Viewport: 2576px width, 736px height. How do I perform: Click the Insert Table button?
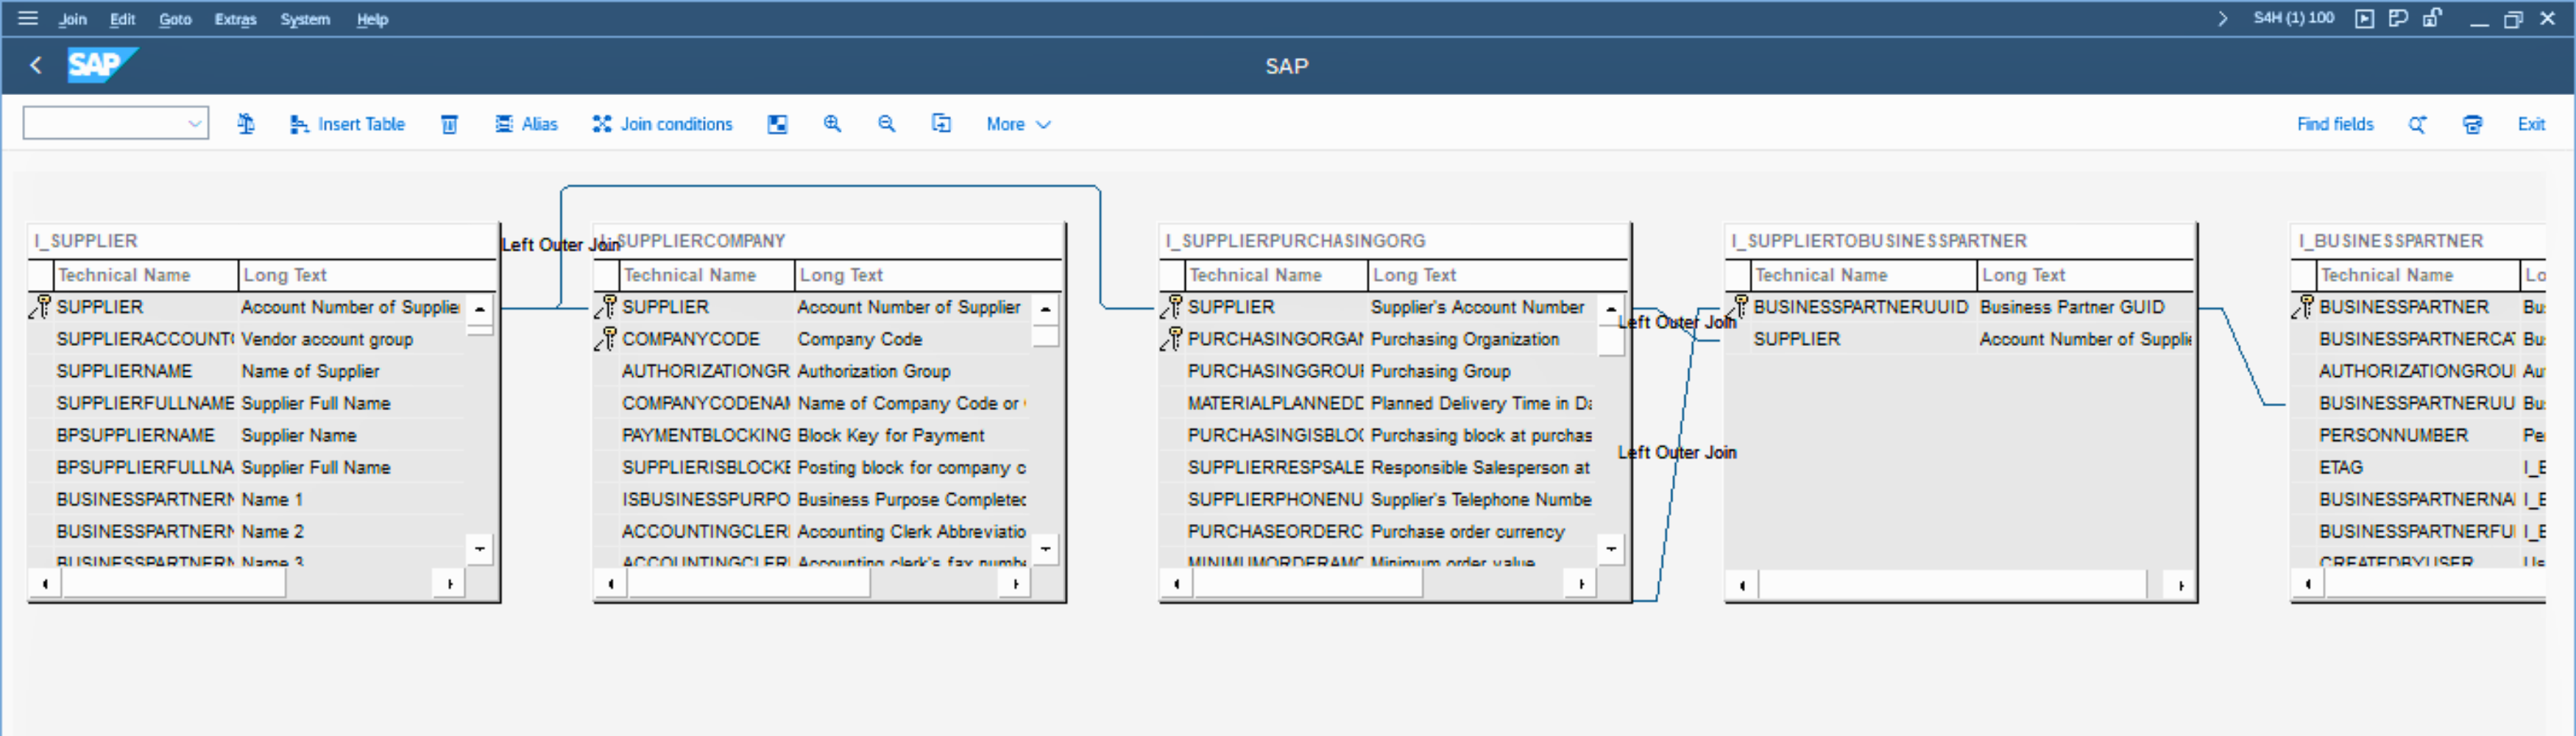tap(347, 124)
